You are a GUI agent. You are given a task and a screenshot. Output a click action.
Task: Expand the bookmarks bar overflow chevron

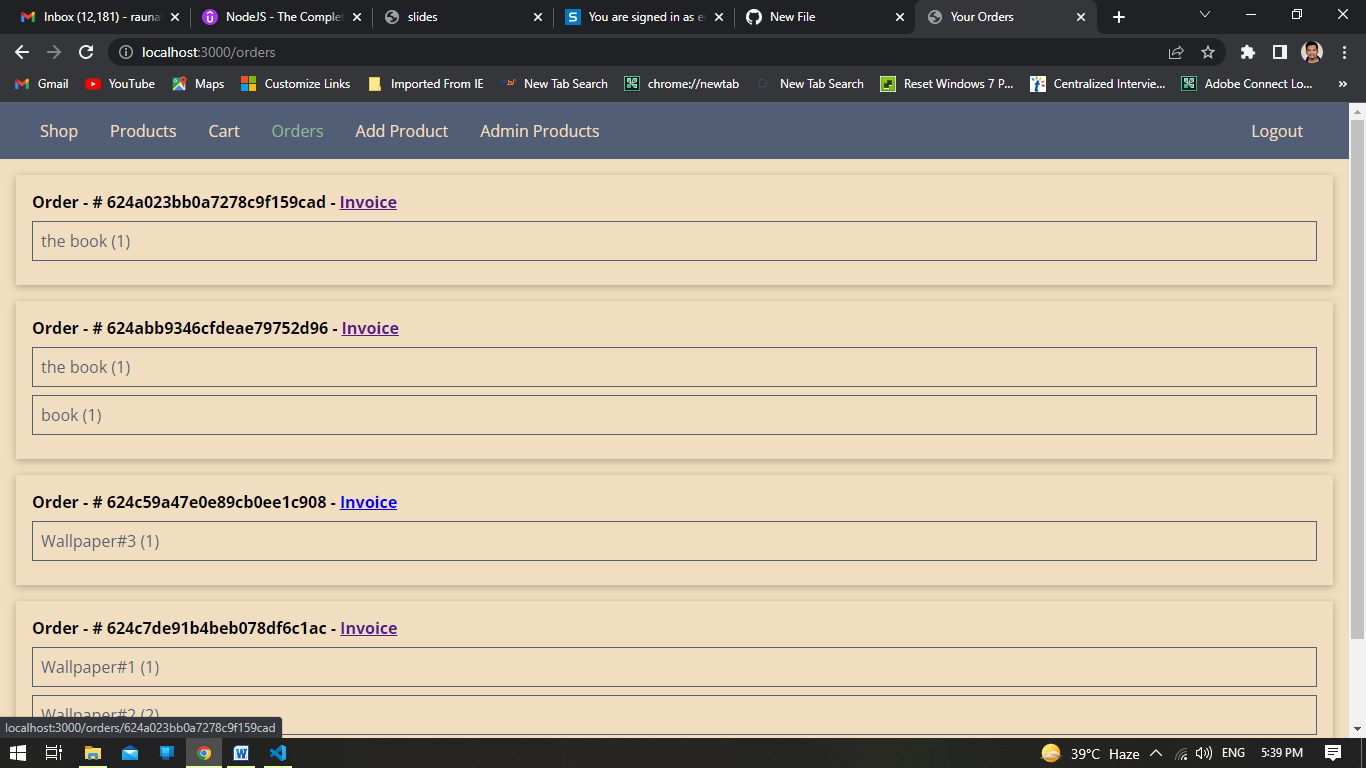(x=1343, y=84)
